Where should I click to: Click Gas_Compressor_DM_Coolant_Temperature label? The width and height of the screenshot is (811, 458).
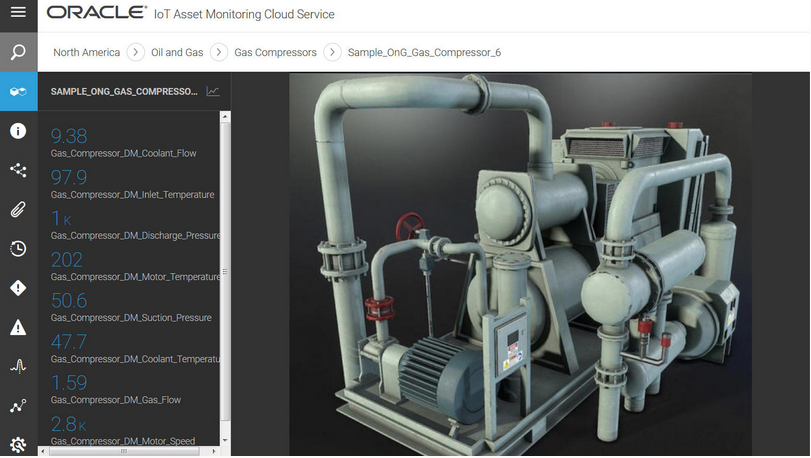click(x=135, y=359)
